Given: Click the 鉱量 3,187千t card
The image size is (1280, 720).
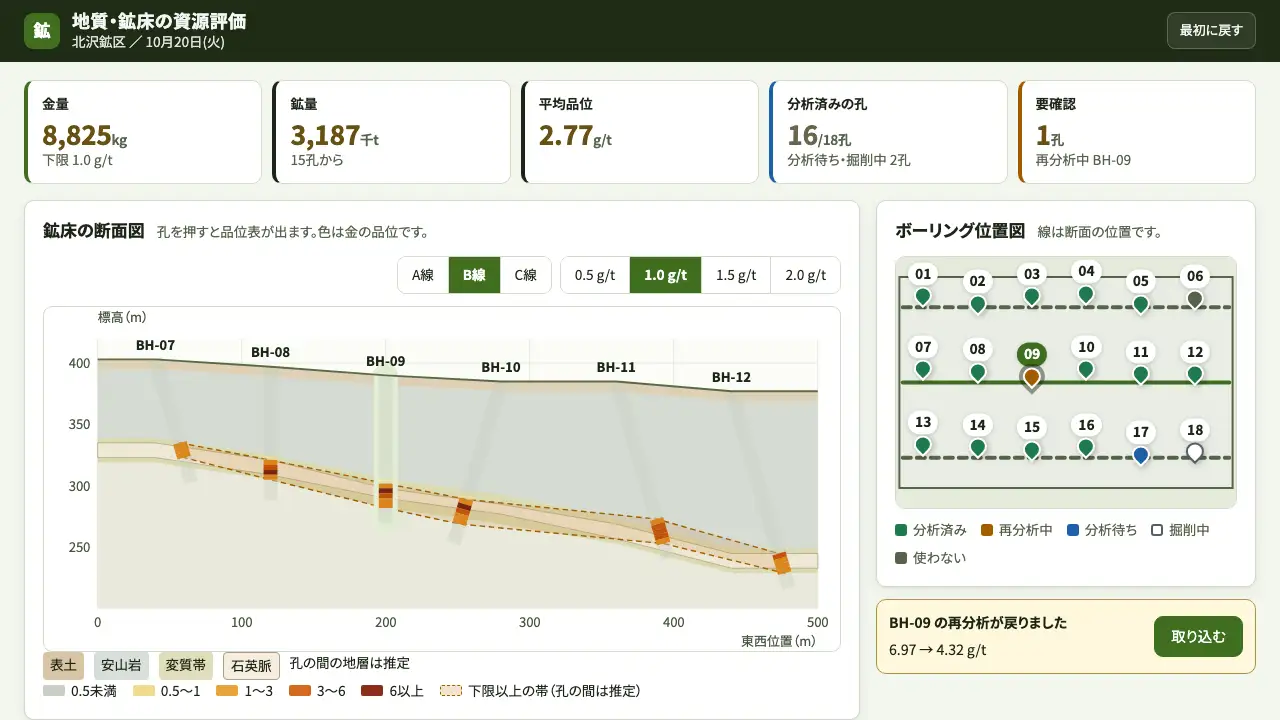Looking at the screenshot, I should [391, 132].
